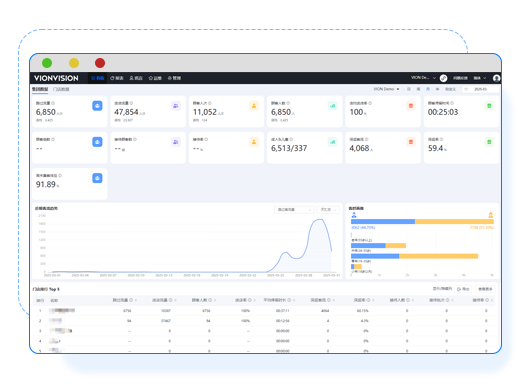The height and width of the screenshot is (390, 518).
Task: Click the VIONVISION logo
Action: (56, 78)
